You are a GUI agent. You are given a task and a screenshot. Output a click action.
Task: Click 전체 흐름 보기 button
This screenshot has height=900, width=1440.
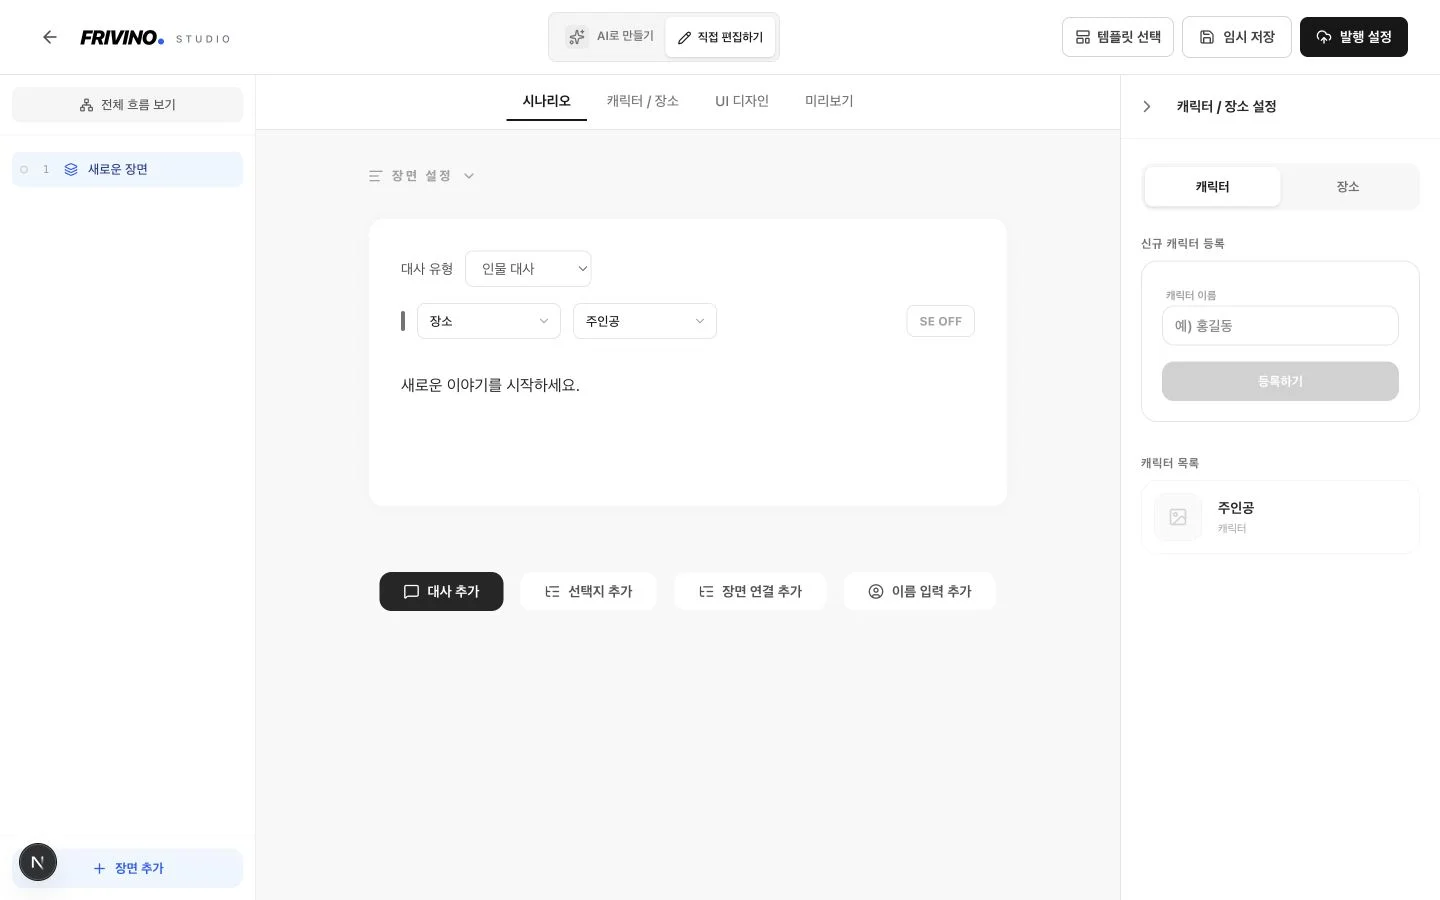point(127,105)
